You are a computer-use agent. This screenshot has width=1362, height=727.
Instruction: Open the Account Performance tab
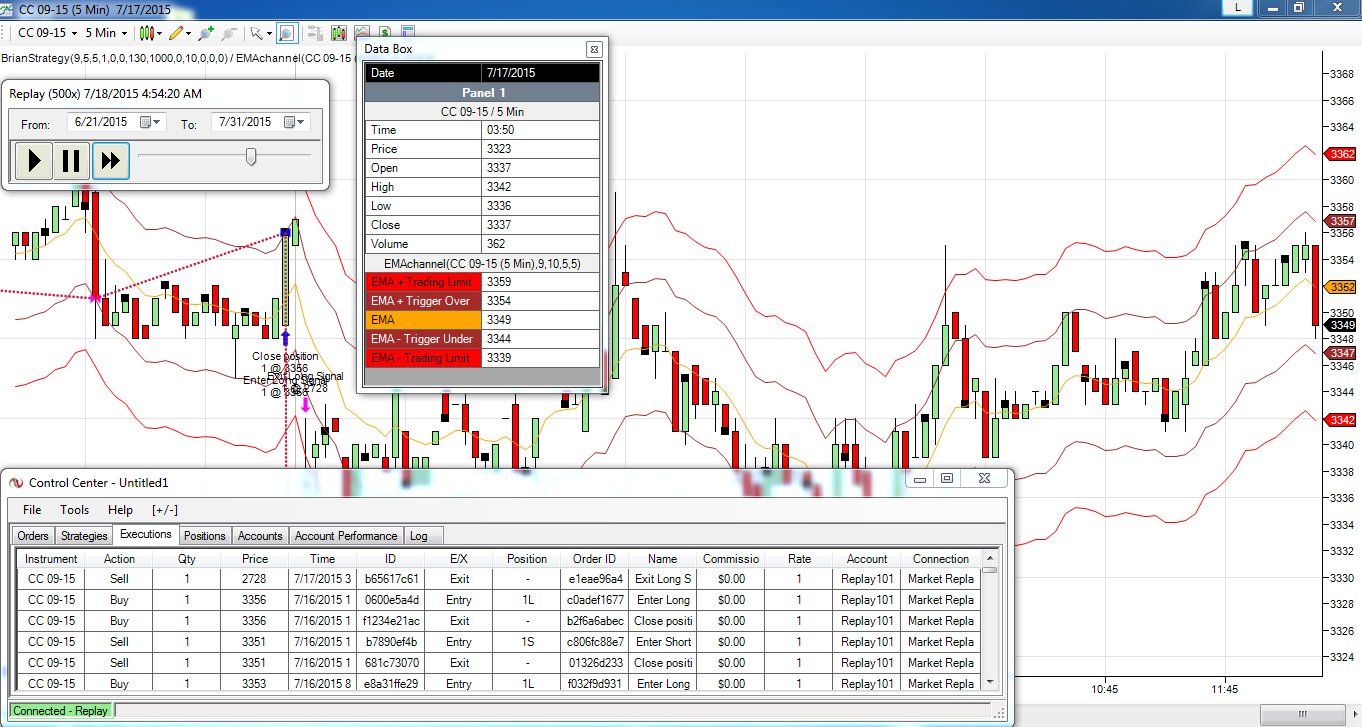[346, 536]
